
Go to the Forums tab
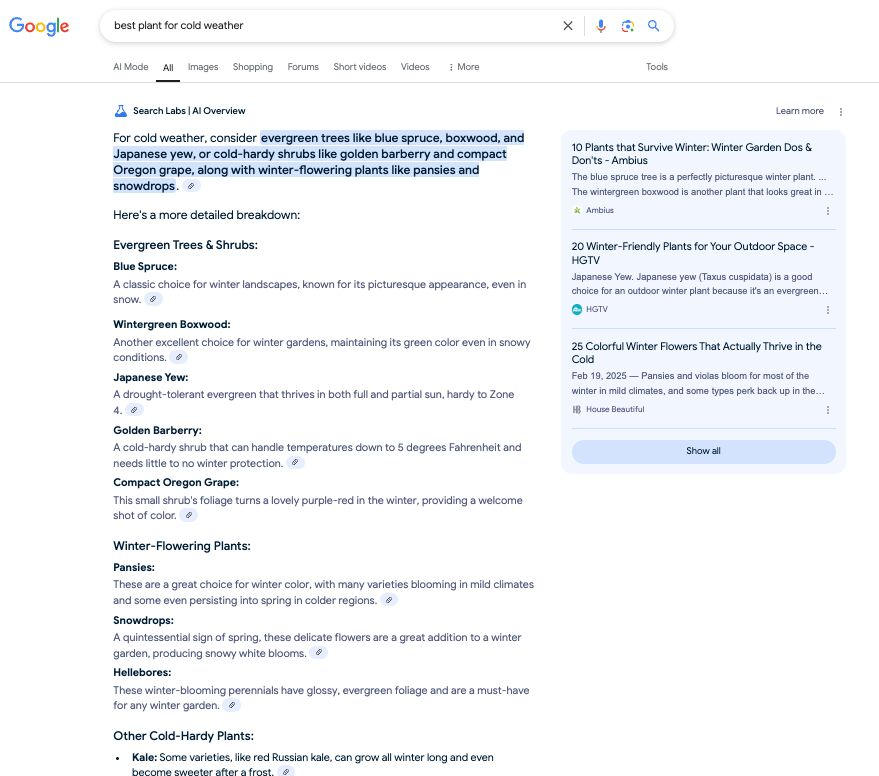point(303,67)
